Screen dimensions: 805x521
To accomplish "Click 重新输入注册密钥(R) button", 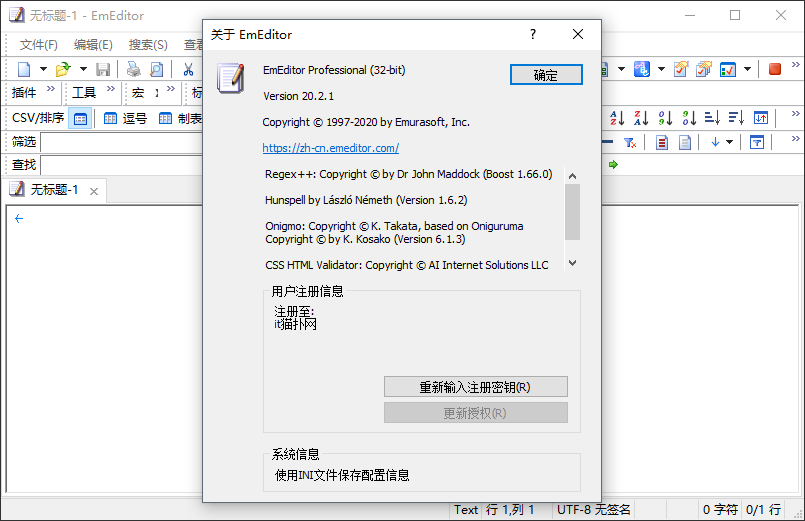I will coord(475,387).
